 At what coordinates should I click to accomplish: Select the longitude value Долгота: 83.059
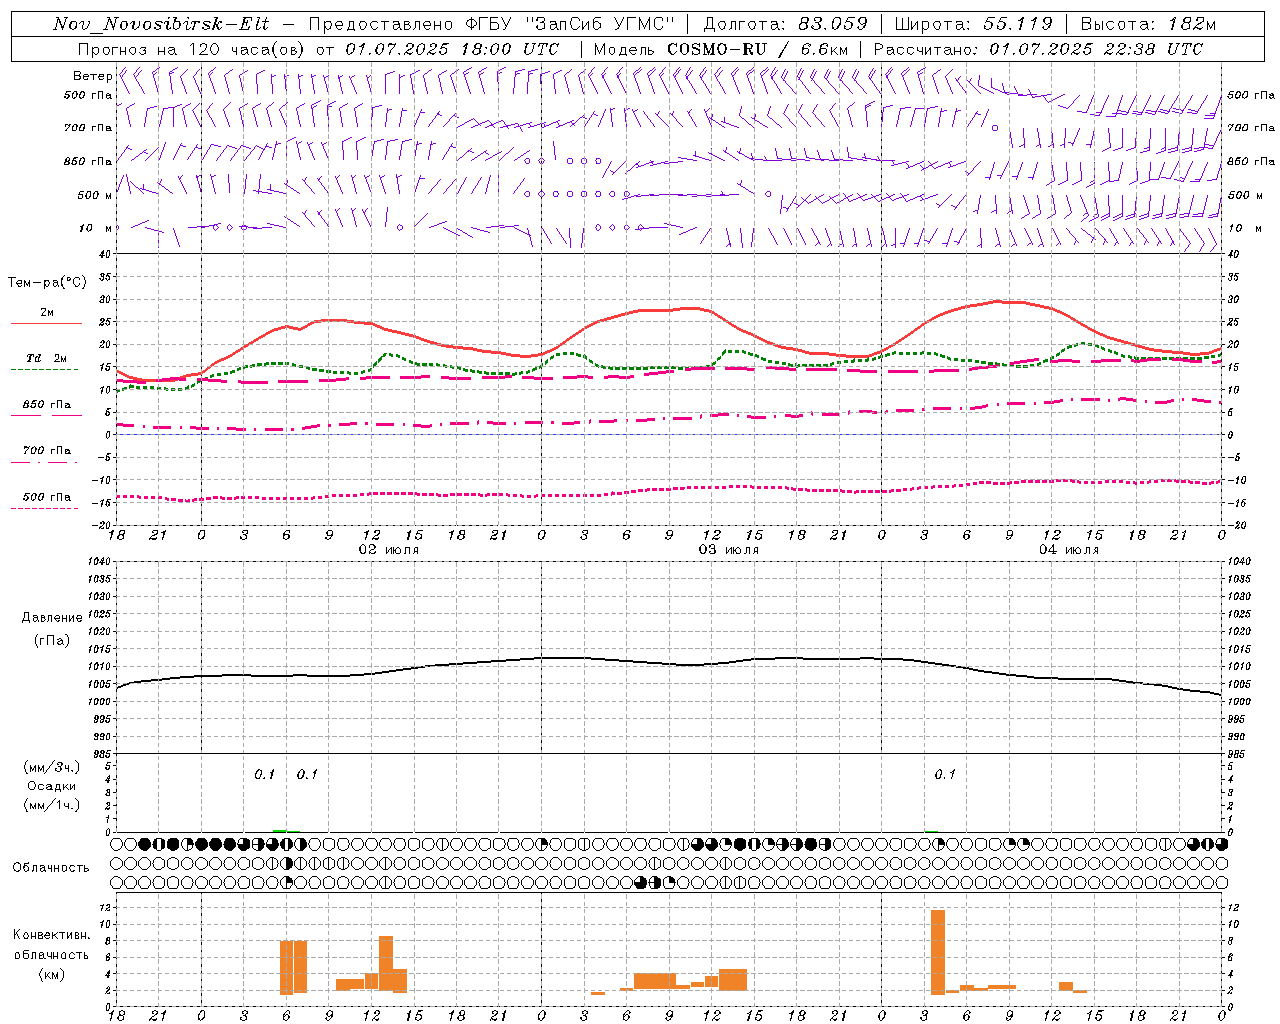point(785,24)
